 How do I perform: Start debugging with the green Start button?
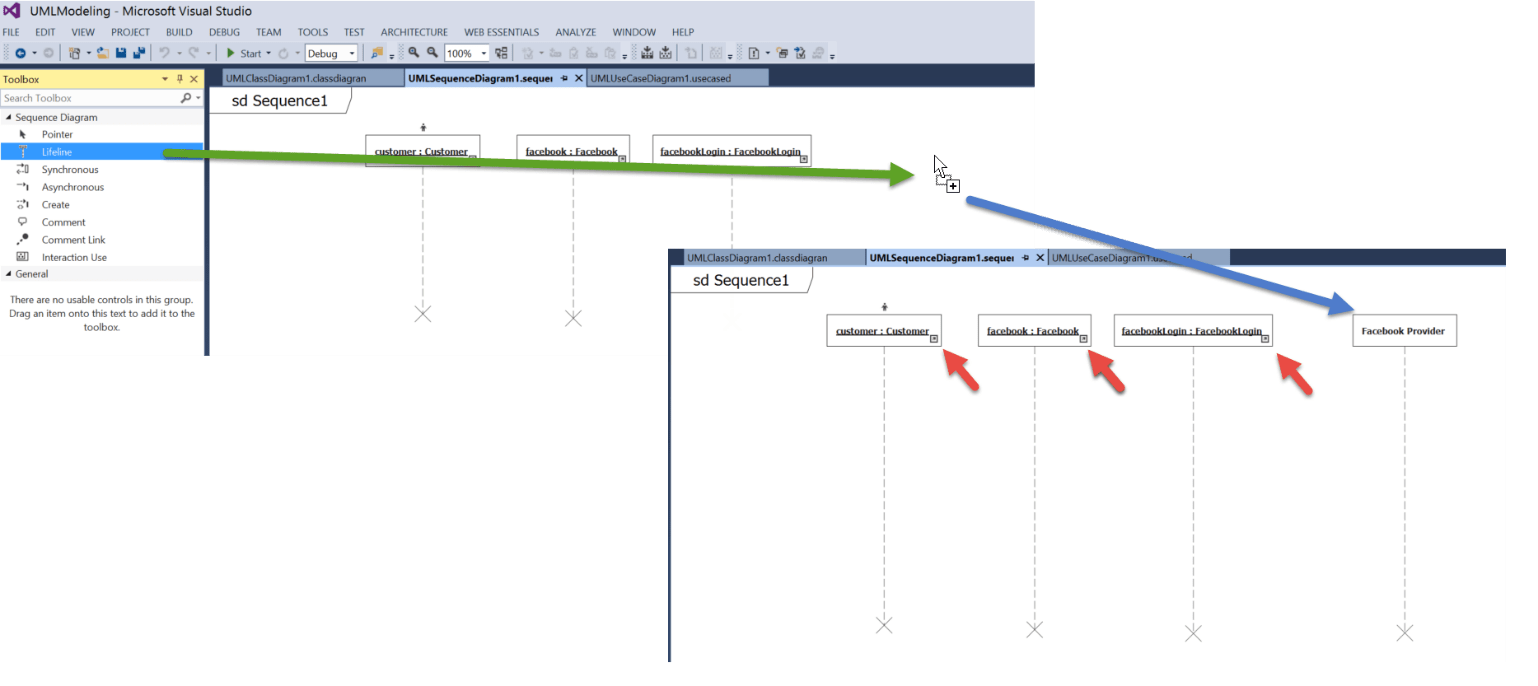coord(243,53)
